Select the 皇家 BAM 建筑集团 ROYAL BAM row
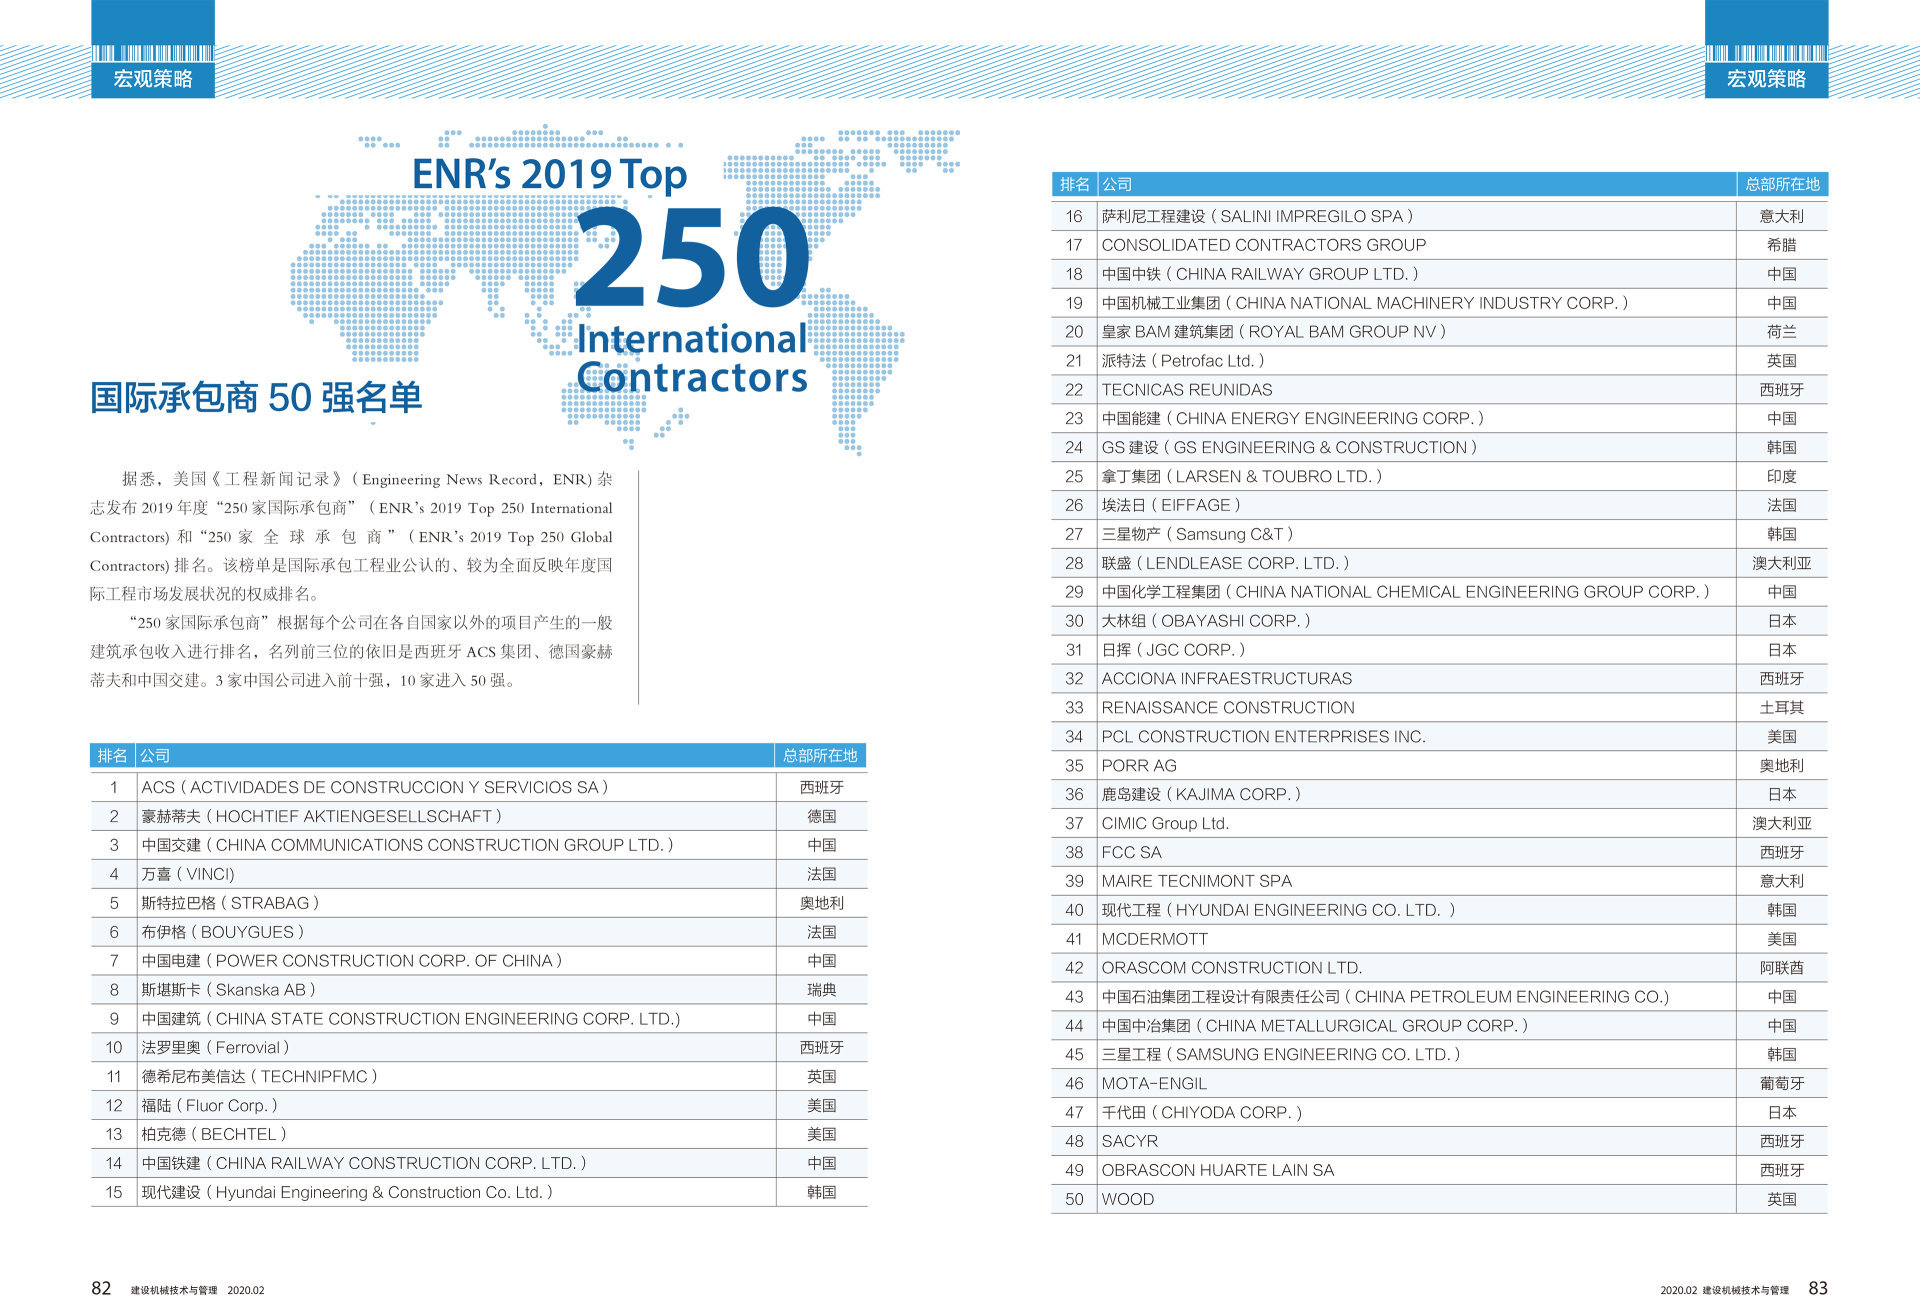Viewport: 1920px width, 1303px height. click(1439, 332)
